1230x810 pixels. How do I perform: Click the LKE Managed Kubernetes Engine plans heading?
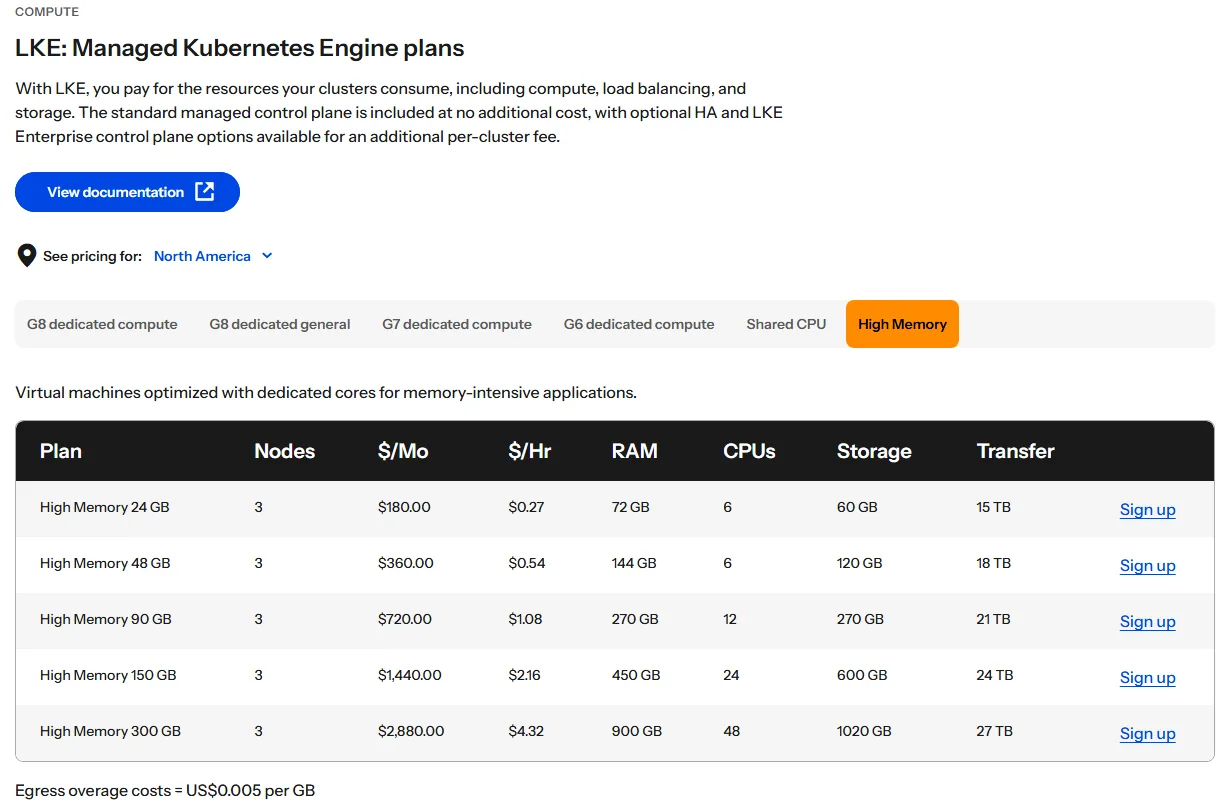pos(240,47)
